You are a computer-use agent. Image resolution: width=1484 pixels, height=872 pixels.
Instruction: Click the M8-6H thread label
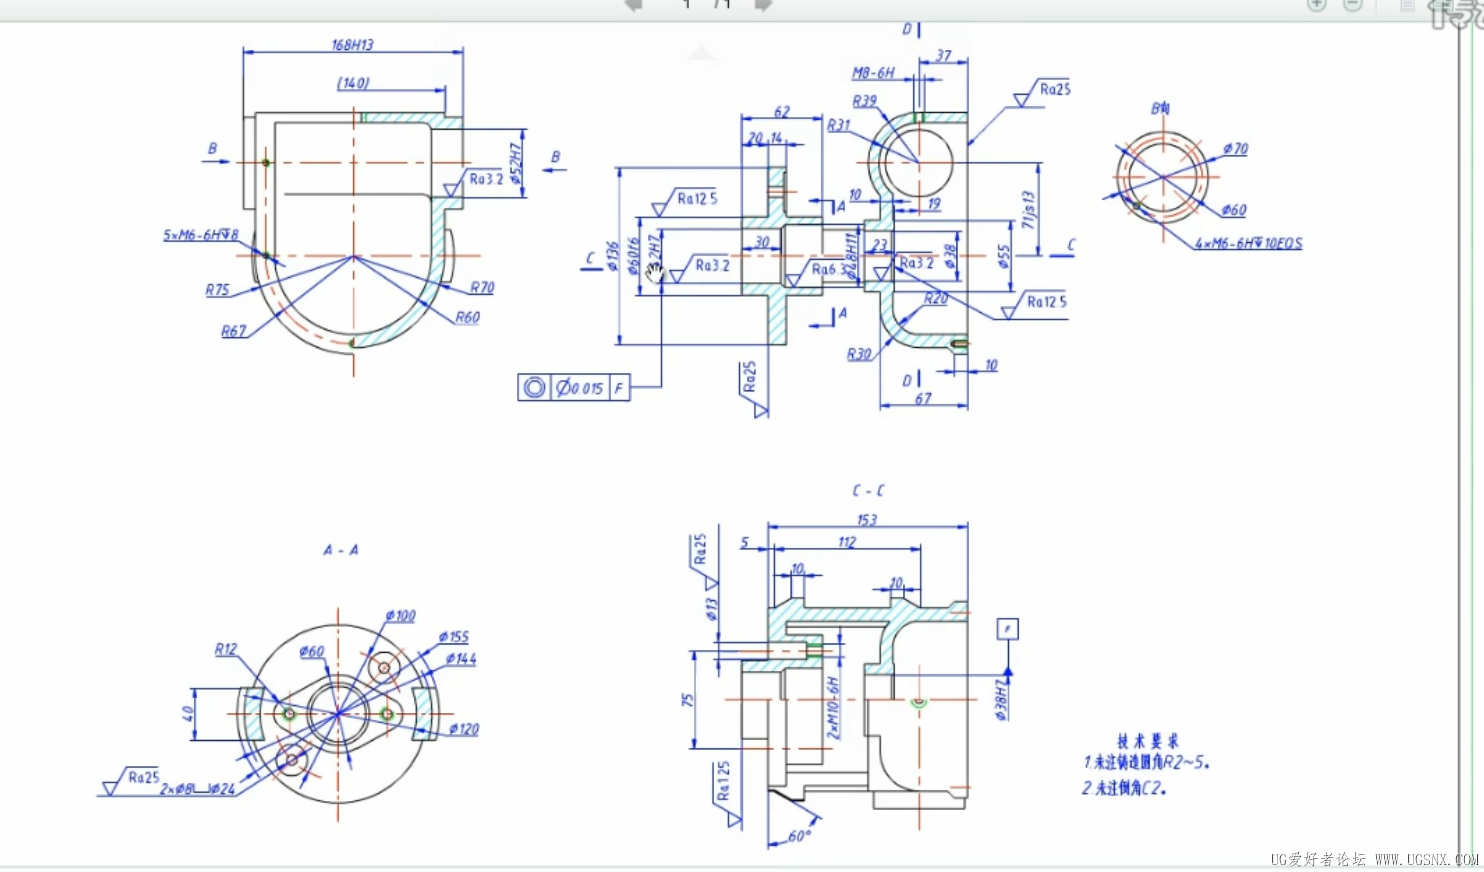[873, 73]
